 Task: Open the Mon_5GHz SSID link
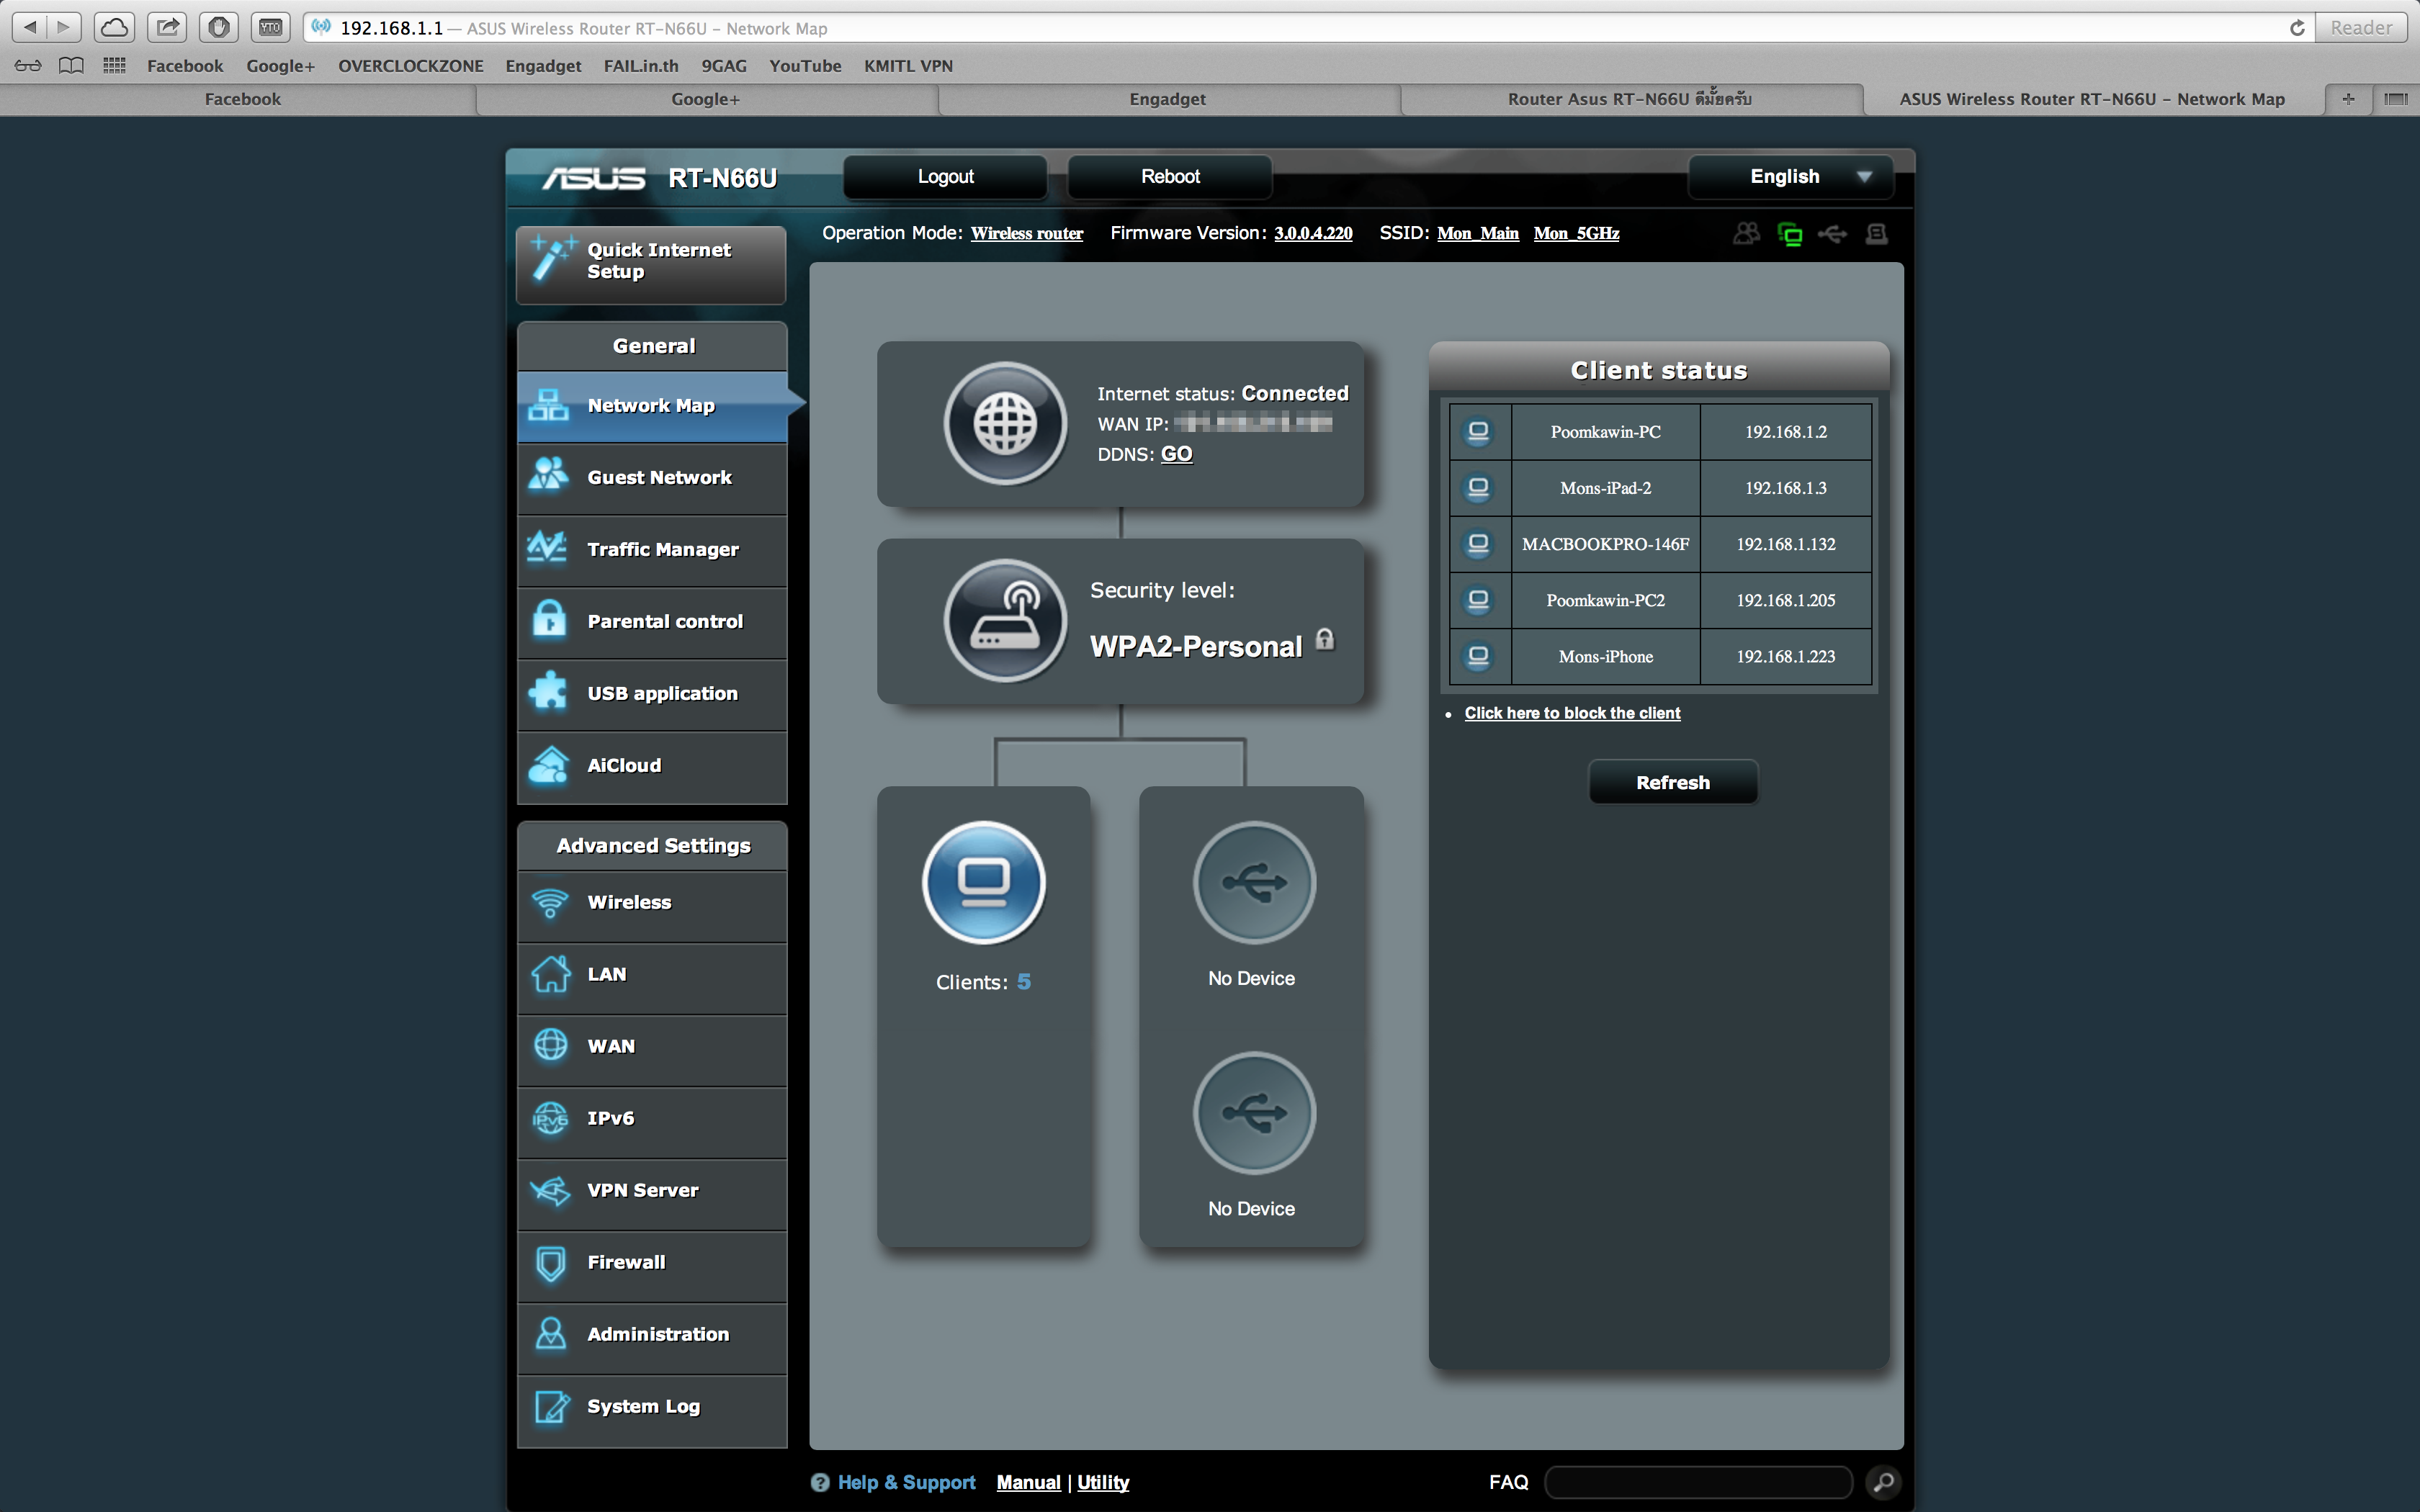point(1576,234)
